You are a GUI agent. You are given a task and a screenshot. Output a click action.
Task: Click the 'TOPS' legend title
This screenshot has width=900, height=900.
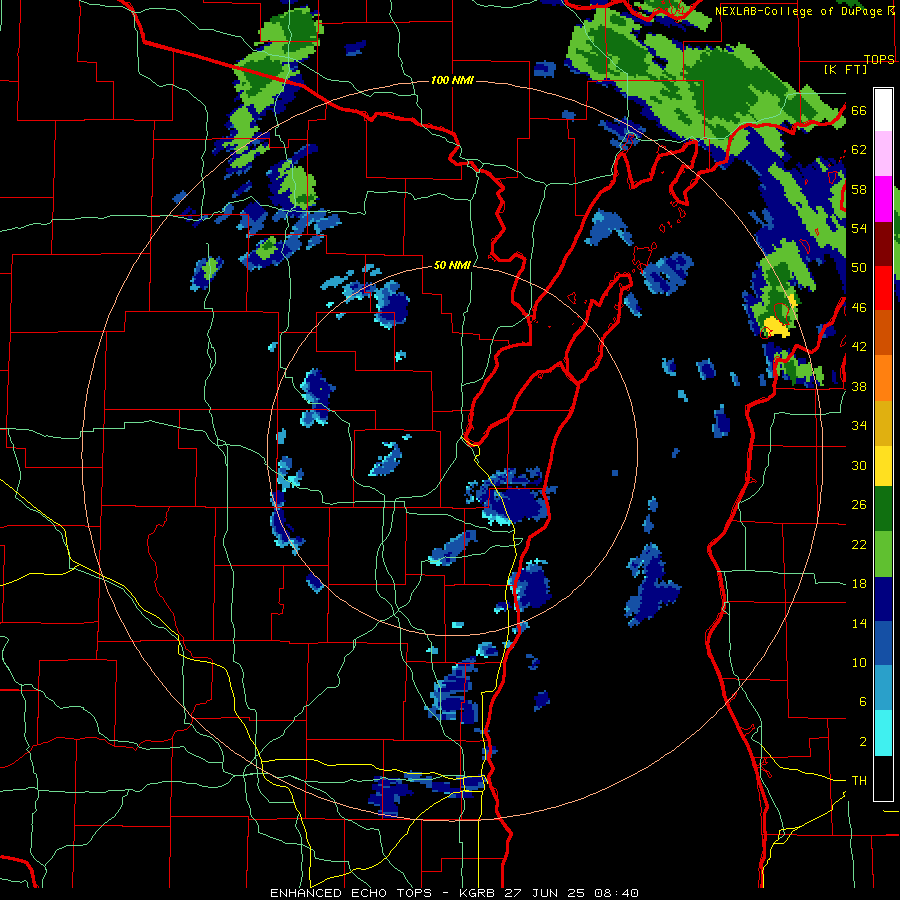tap(879, 59)
